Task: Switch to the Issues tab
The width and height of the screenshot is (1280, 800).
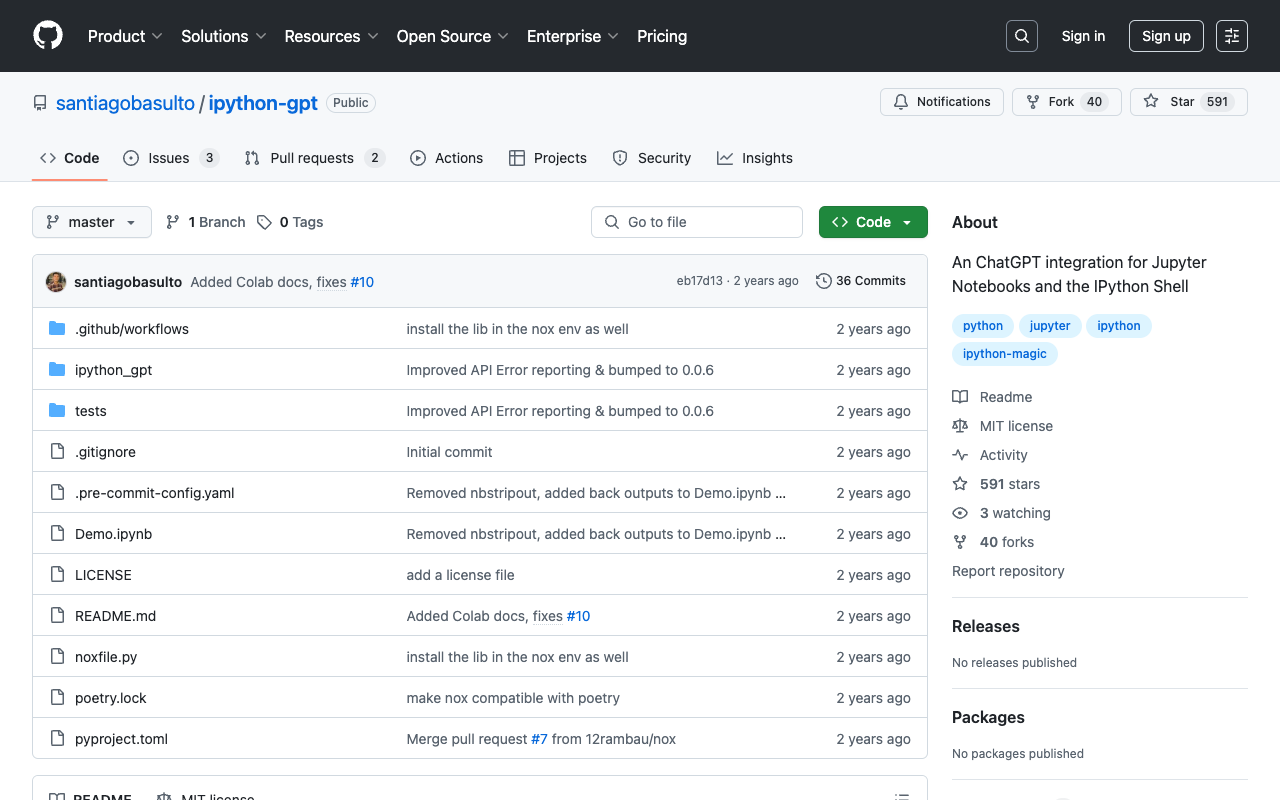Action: click(171, 158)
